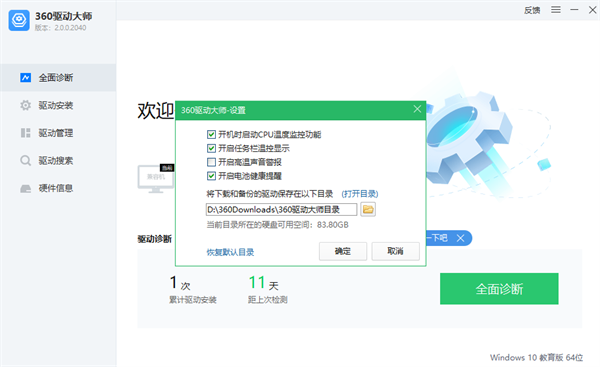Click the 驱动搜索 magnifier icon in sidebar
The height and width of the screenshot is (367, 600).
[25, 160]
